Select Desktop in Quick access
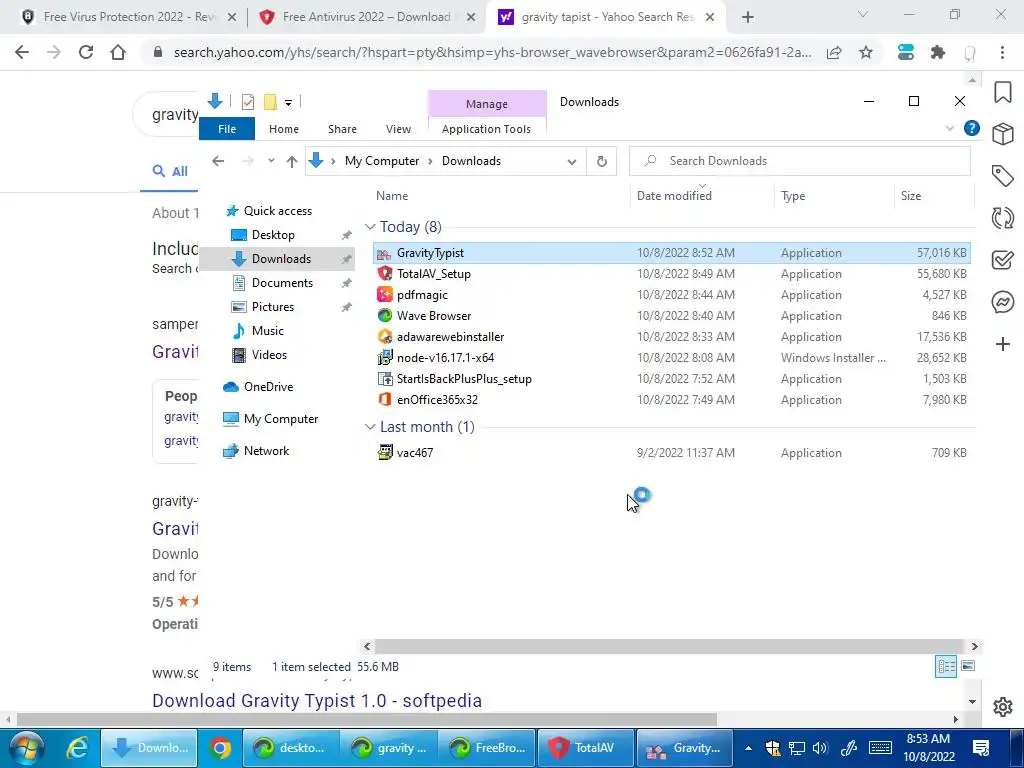 273,235
